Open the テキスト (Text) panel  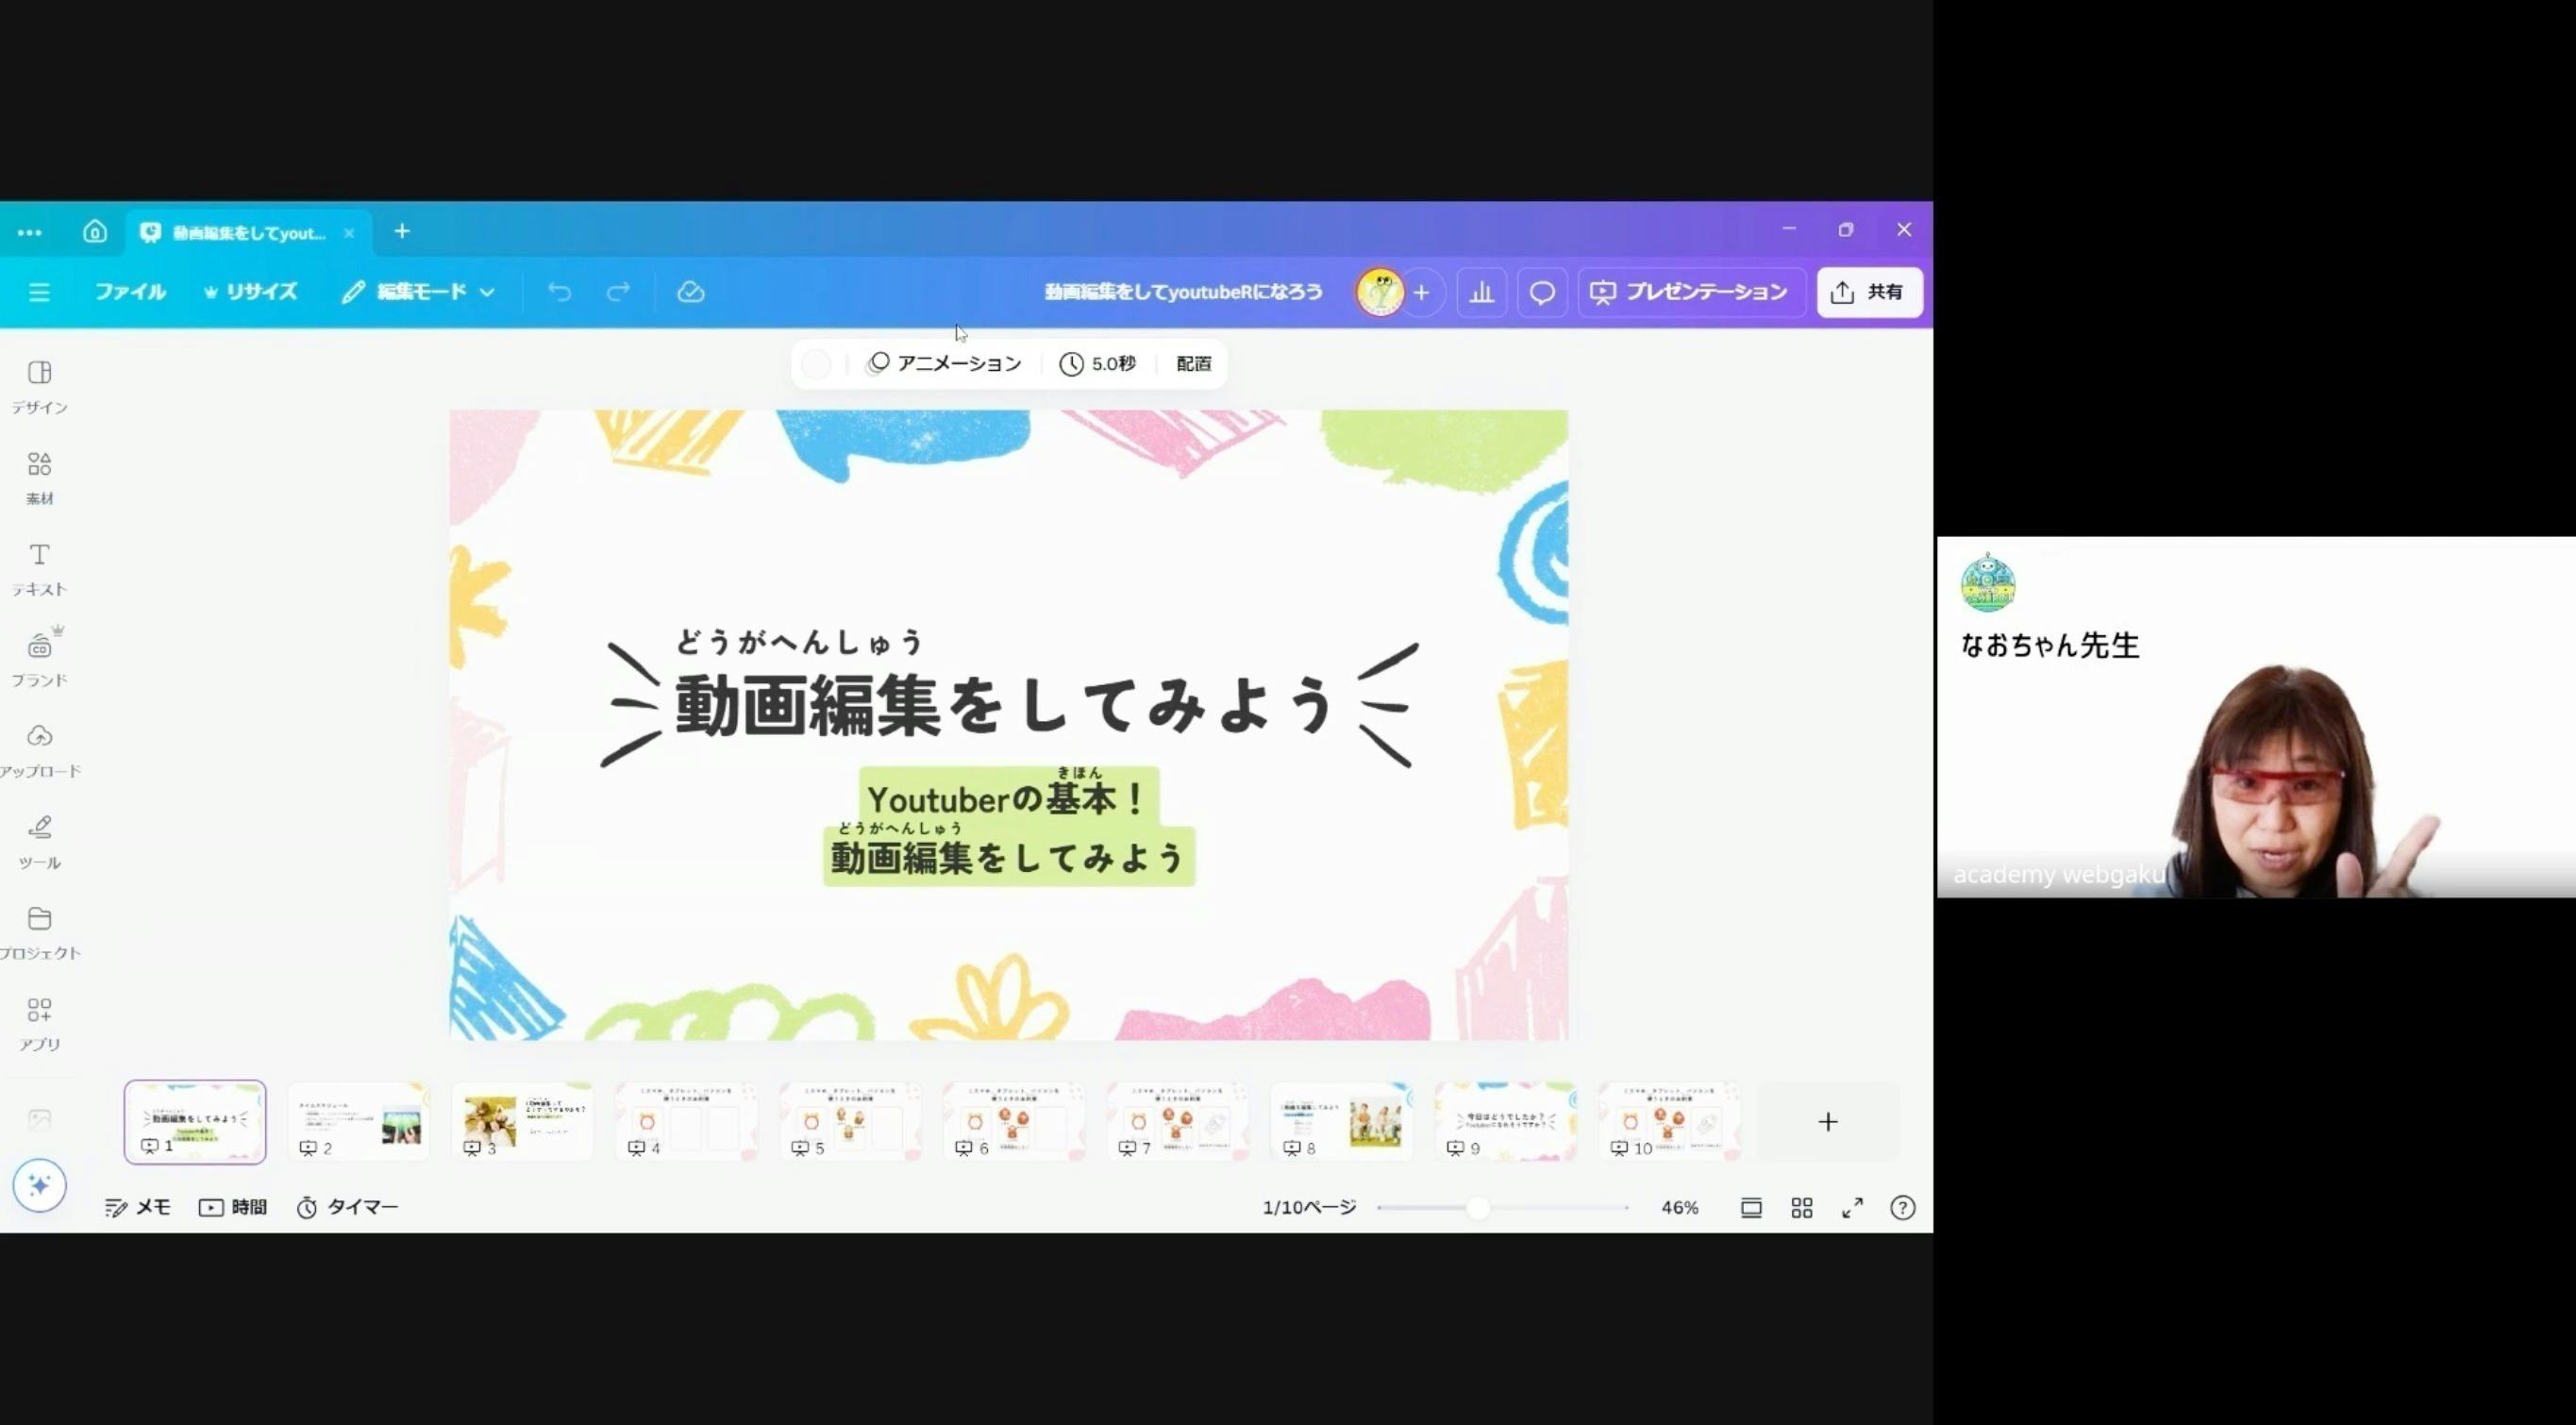pyautogui.click(x=39, y=566)
